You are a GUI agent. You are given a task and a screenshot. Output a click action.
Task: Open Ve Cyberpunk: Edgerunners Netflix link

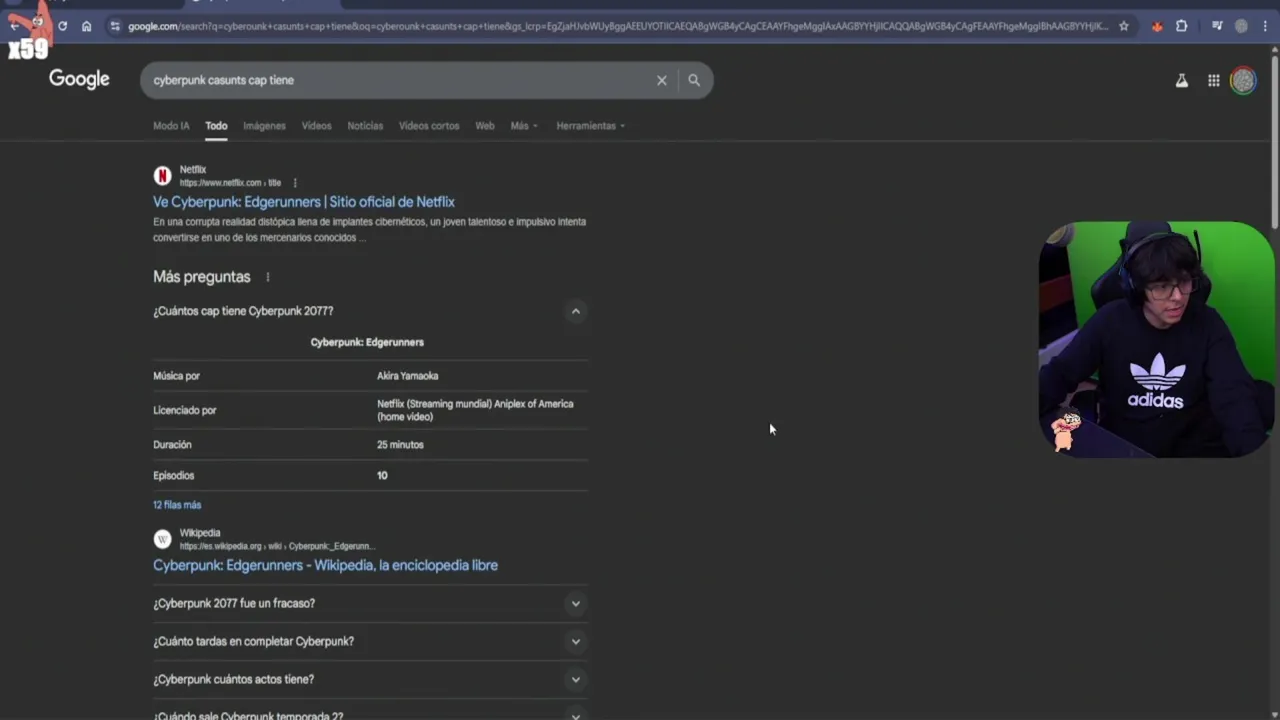click(x=304, y=202)
